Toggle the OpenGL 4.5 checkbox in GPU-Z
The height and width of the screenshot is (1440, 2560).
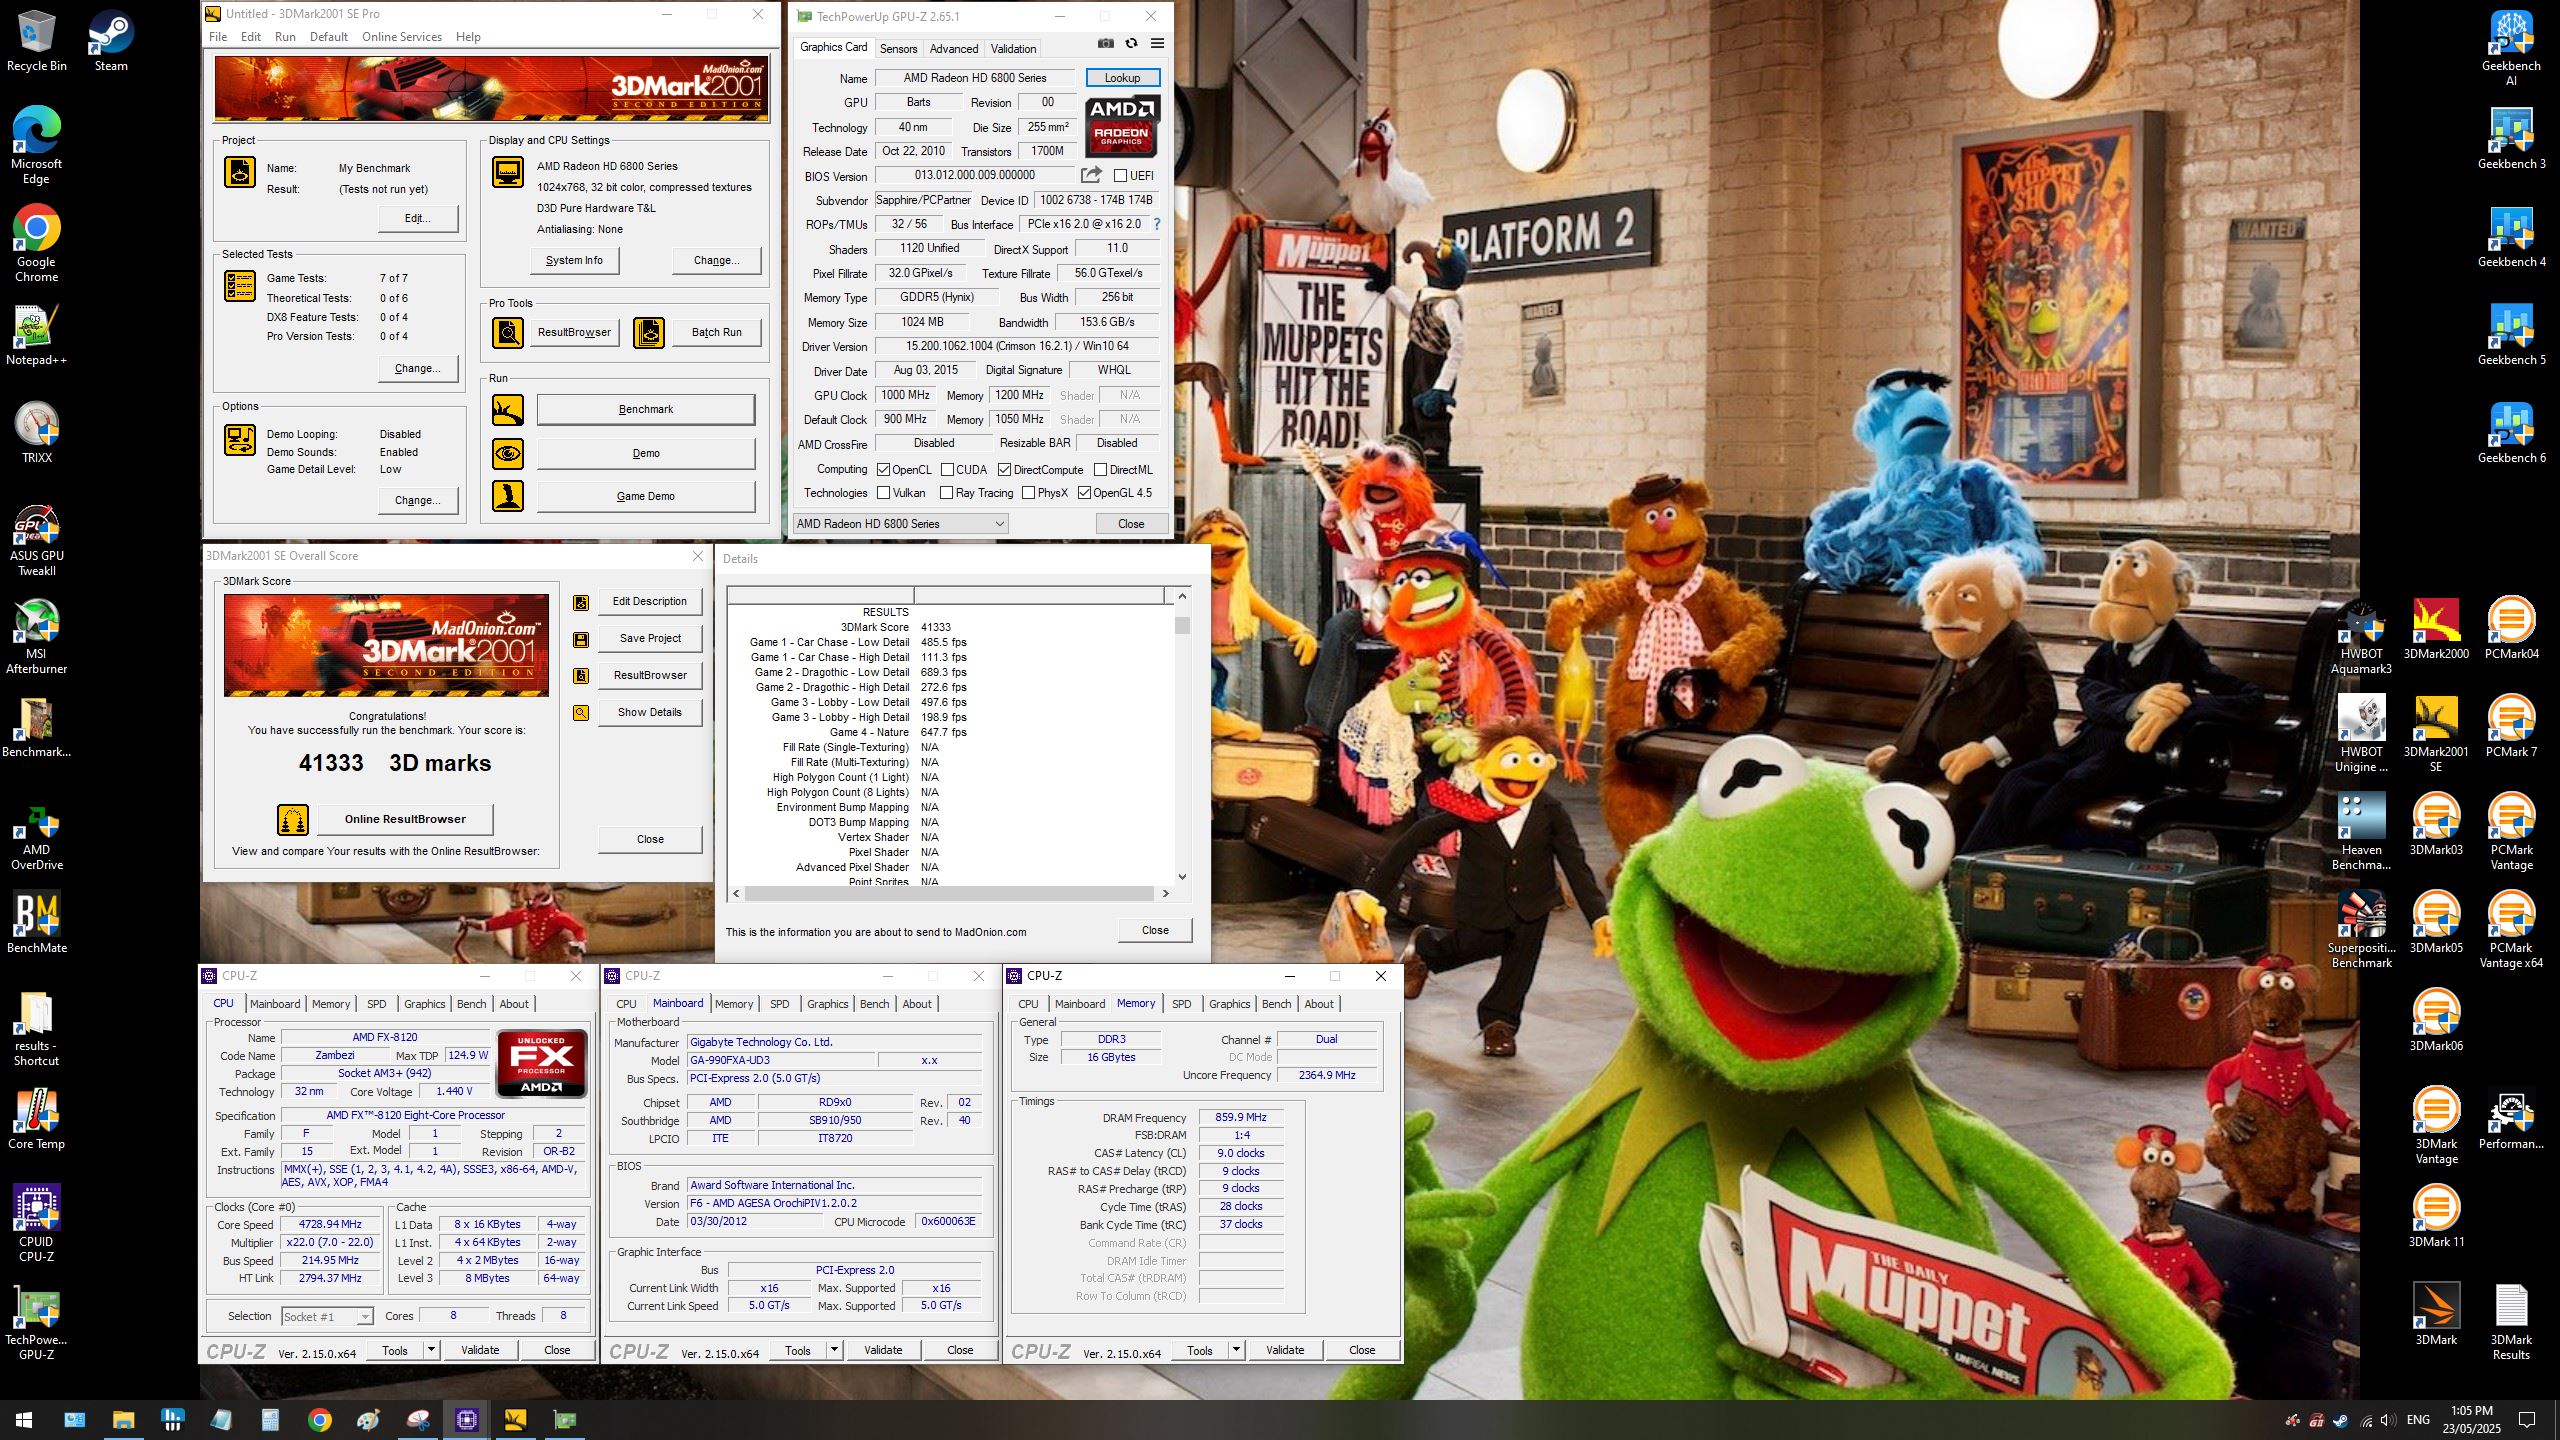(1084, 493)
